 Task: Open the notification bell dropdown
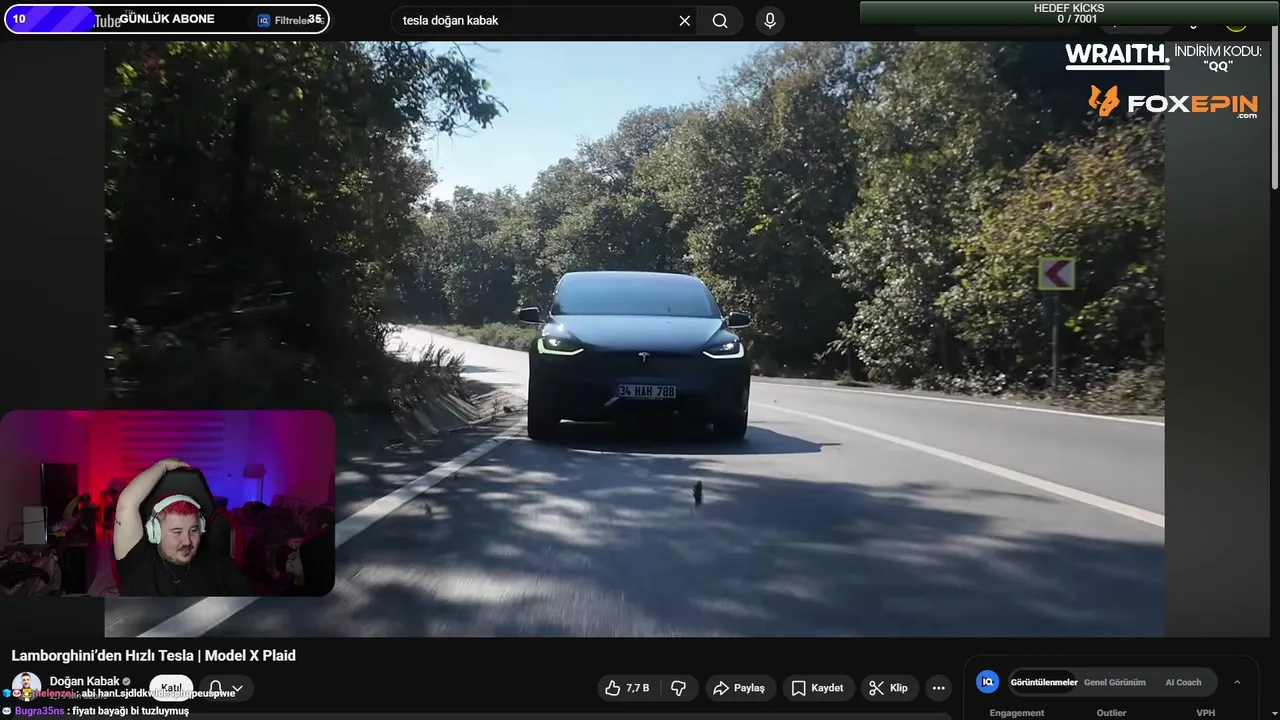(225, 688)
